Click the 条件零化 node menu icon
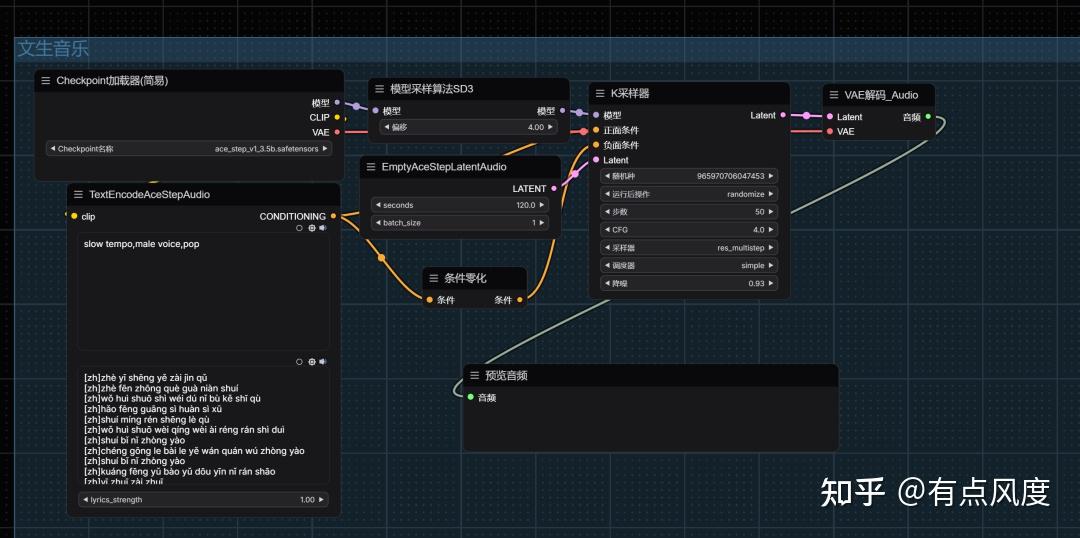The image size is (1080, 538). [433, 278]
